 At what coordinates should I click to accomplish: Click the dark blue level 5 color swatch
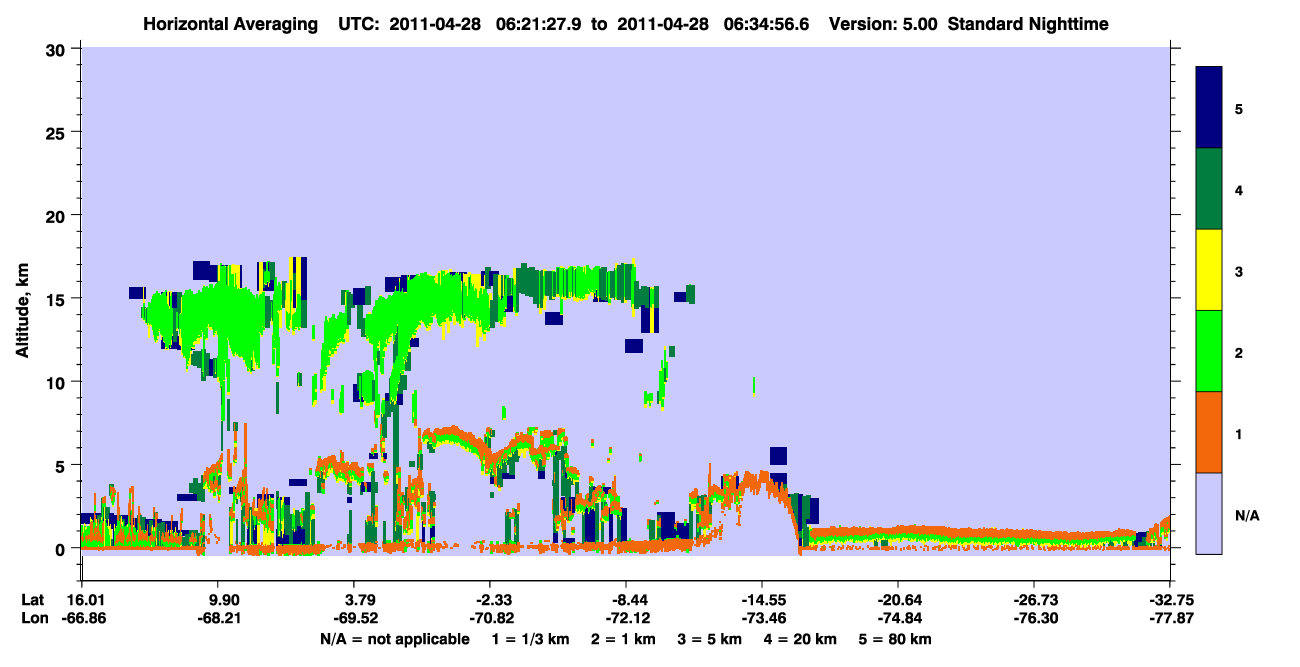click(1209, 107)
